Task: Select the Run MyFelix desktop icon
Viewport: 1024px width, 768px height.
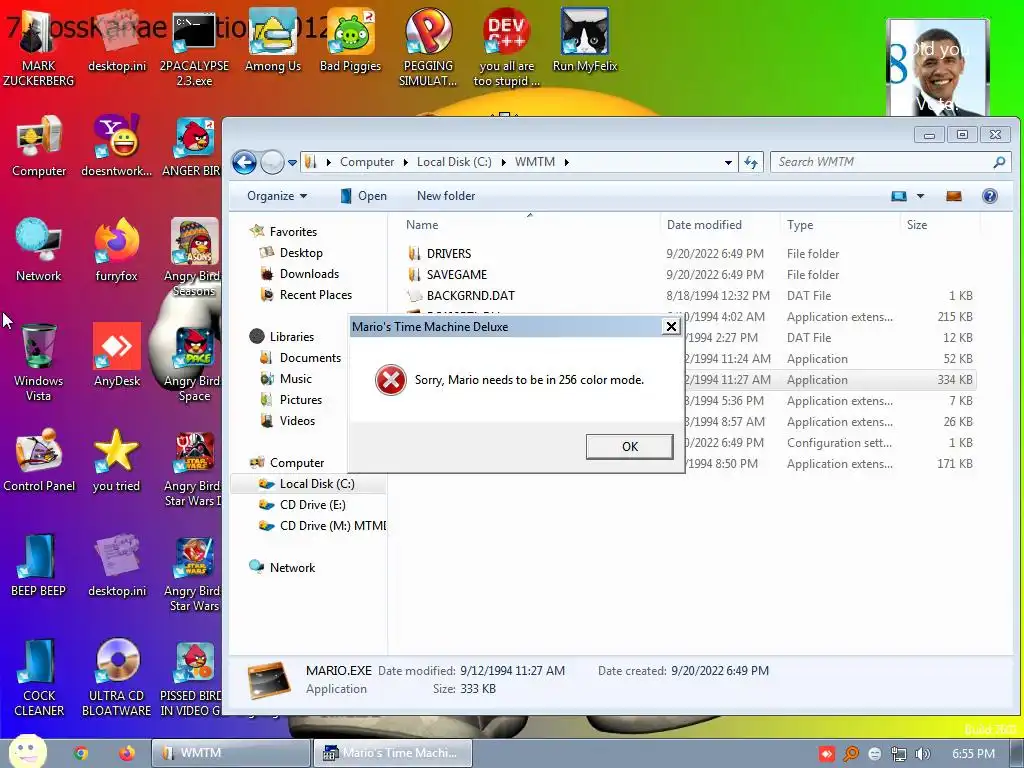Action: pos(584,41)
